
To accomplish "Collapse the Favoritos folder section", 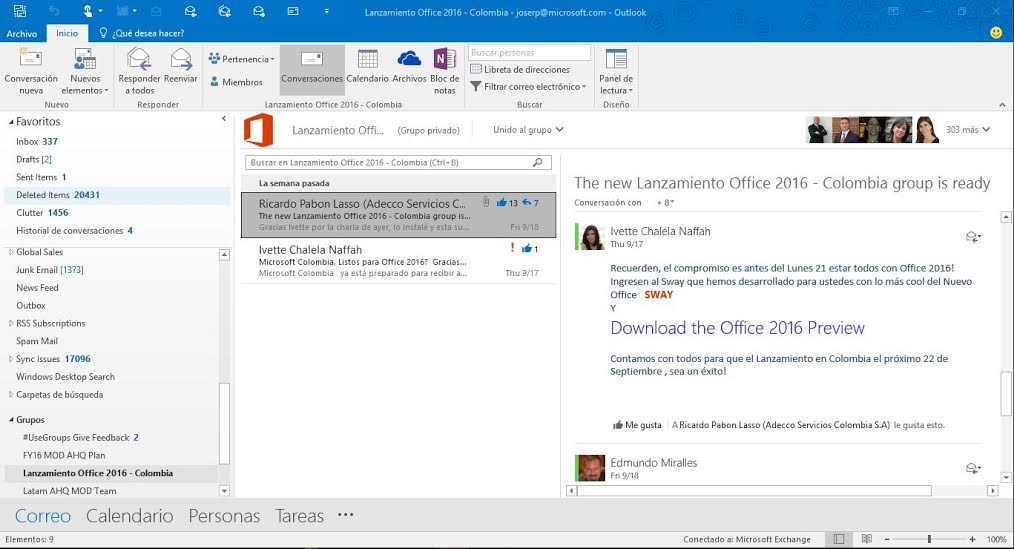I will click(10, 122).
